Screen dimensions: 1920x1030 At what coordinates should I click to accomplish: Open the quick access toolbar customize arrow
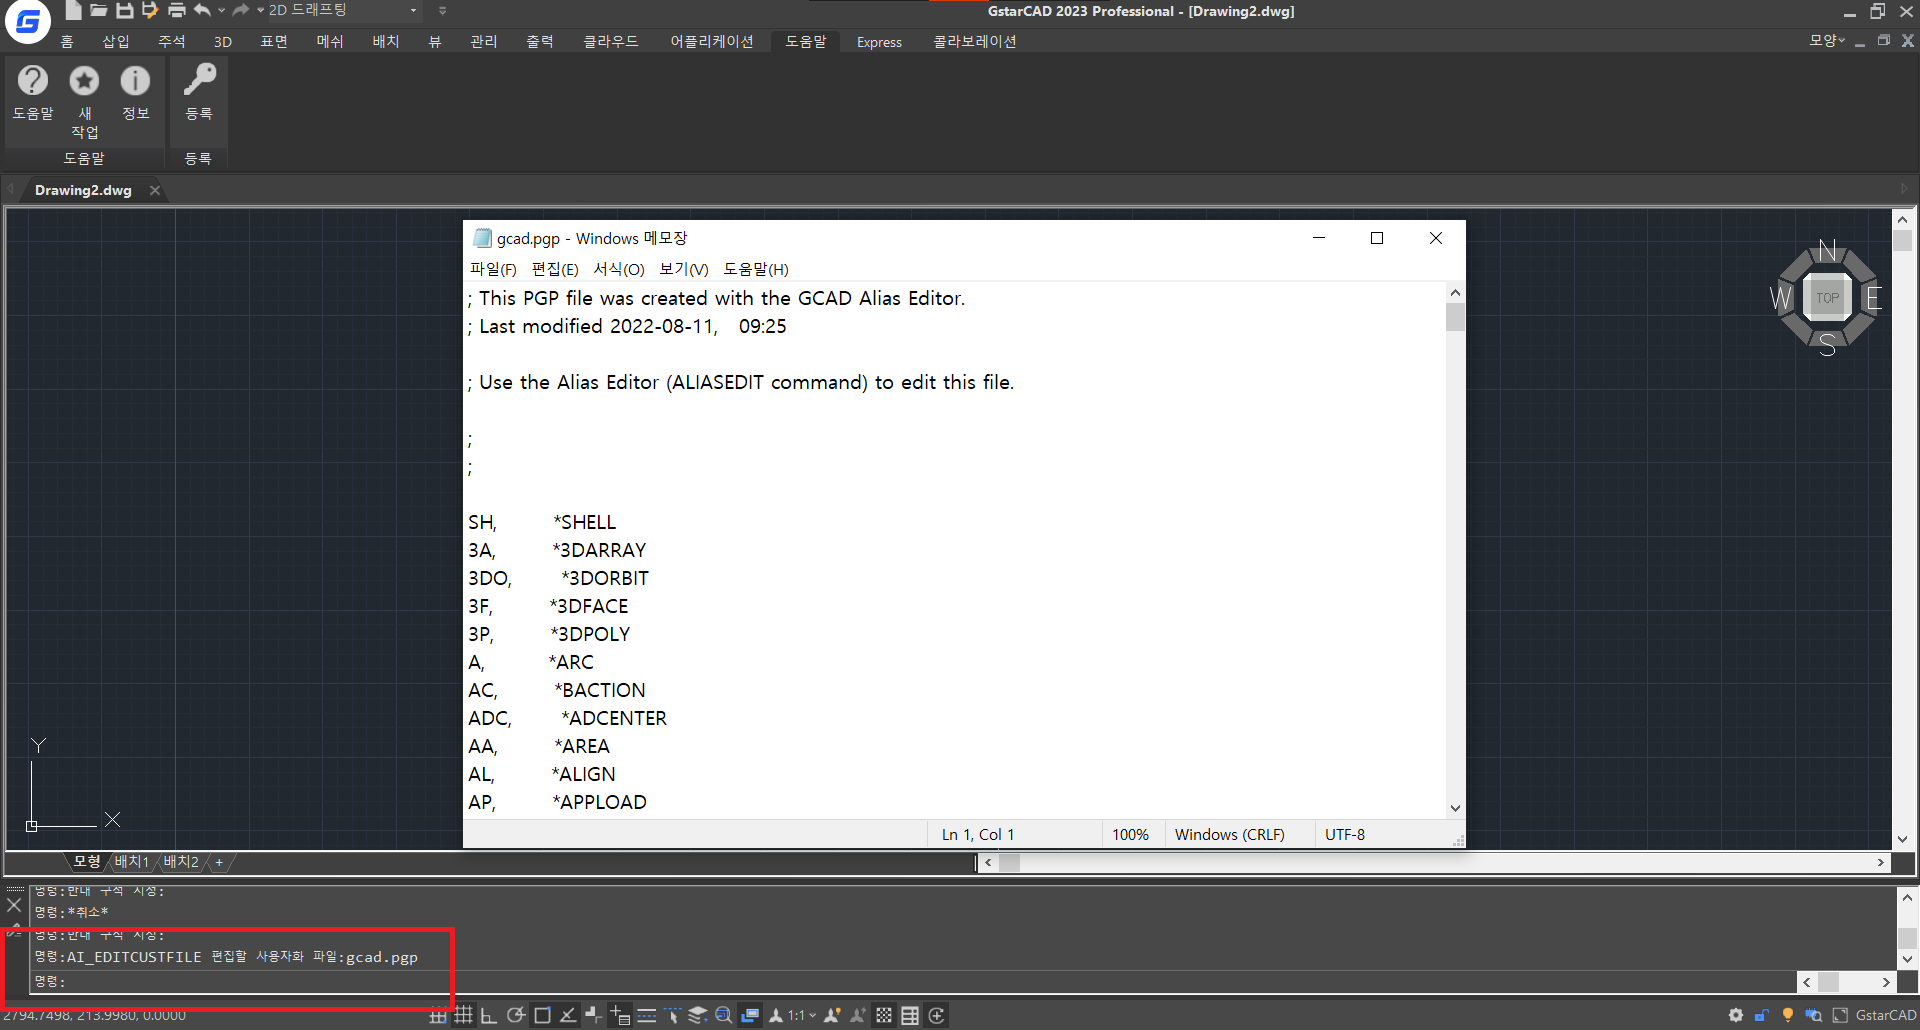point(442,10)
